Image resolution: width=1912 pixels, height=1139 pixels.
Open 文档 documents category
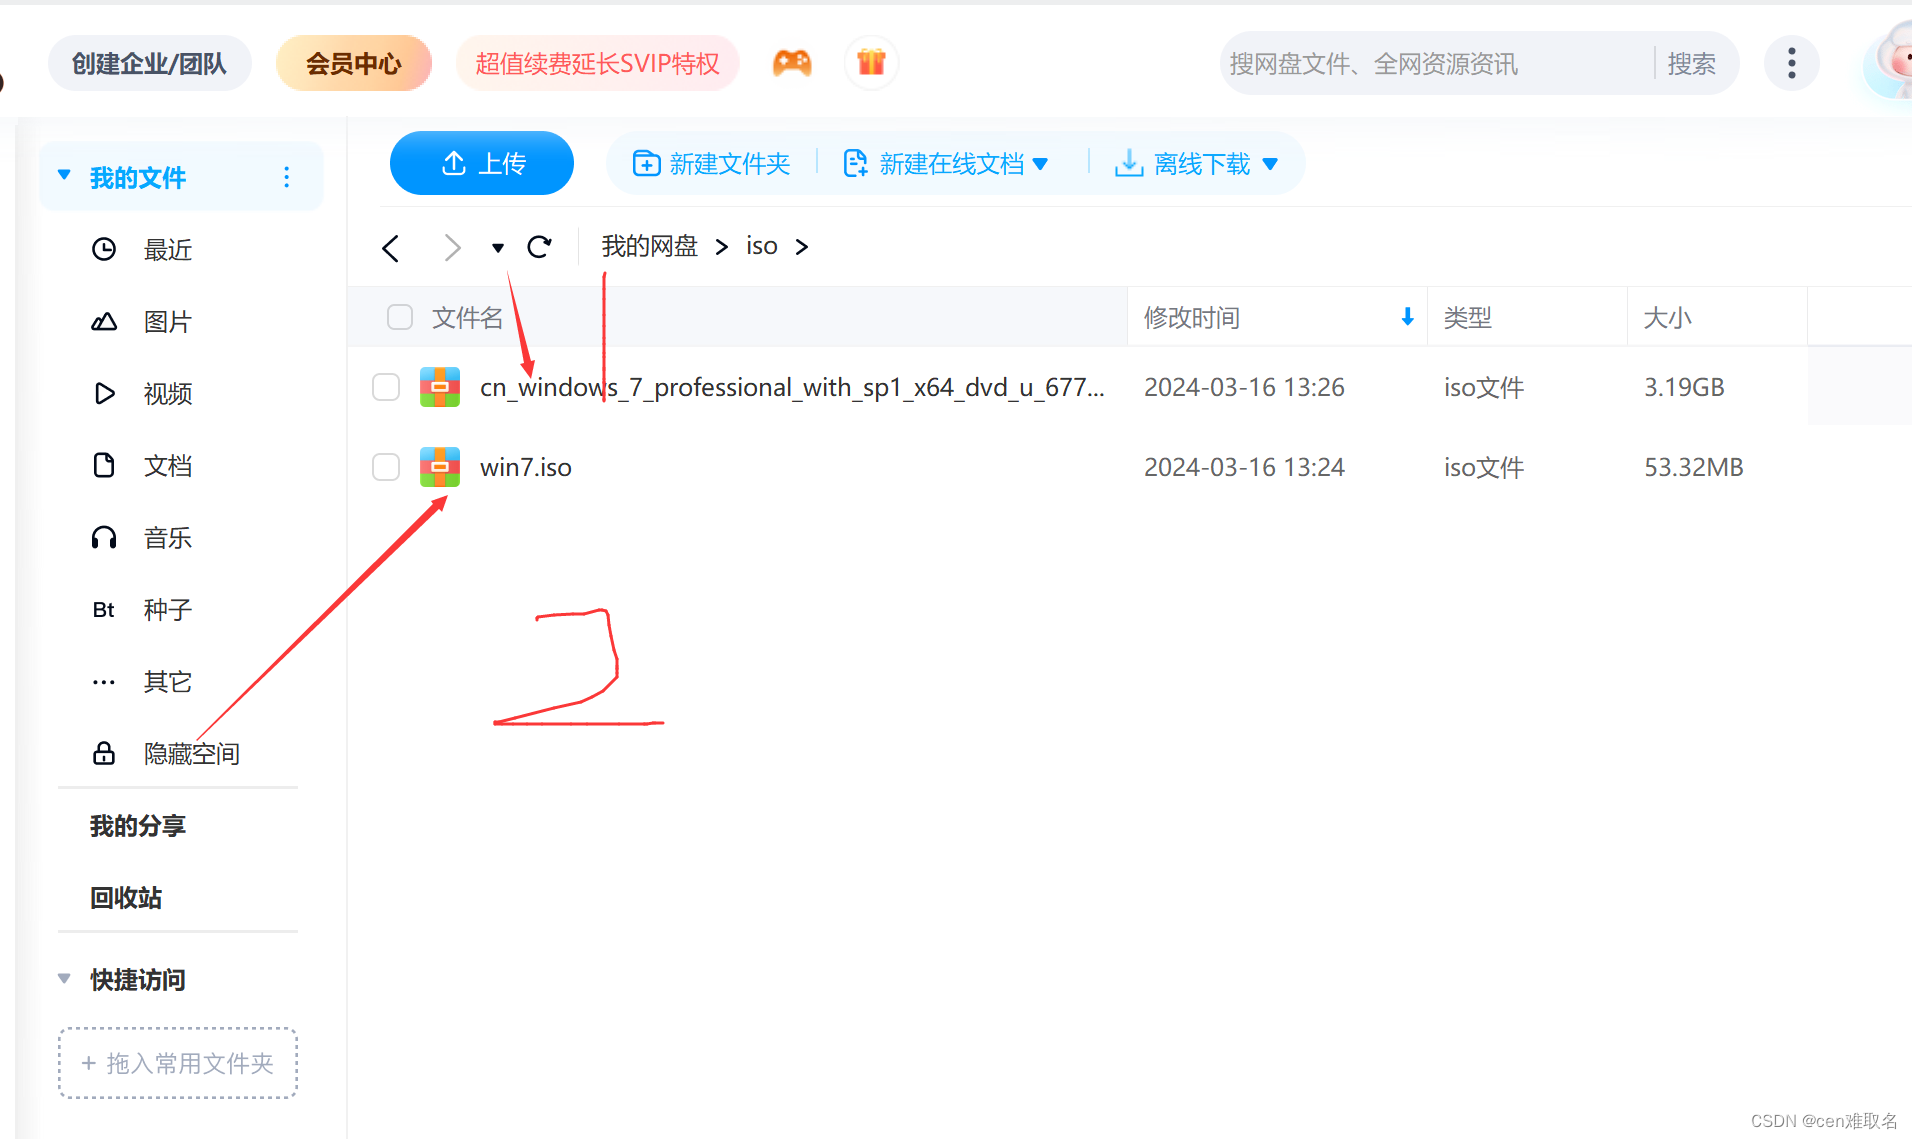[x=168, y=465]
